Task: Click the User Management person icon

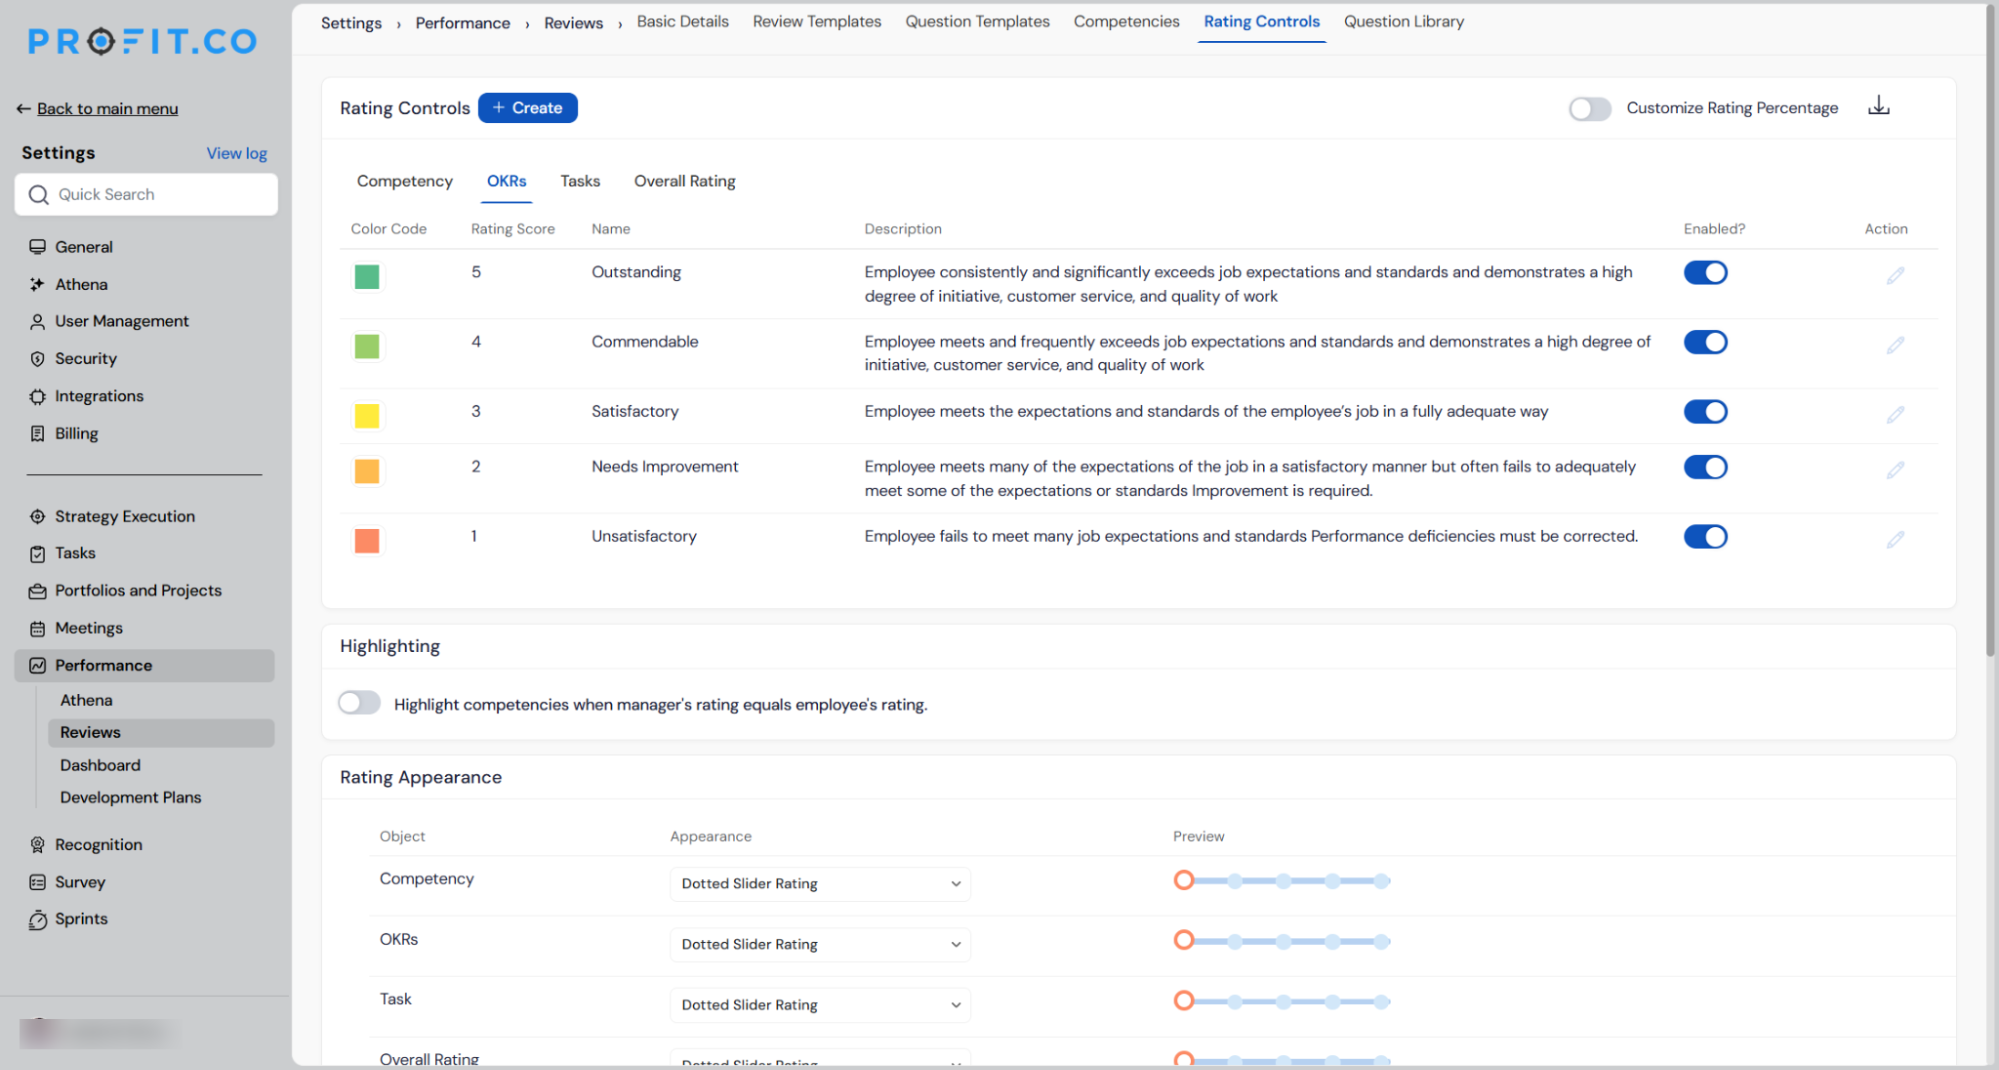Action: (x=37, y=321)
